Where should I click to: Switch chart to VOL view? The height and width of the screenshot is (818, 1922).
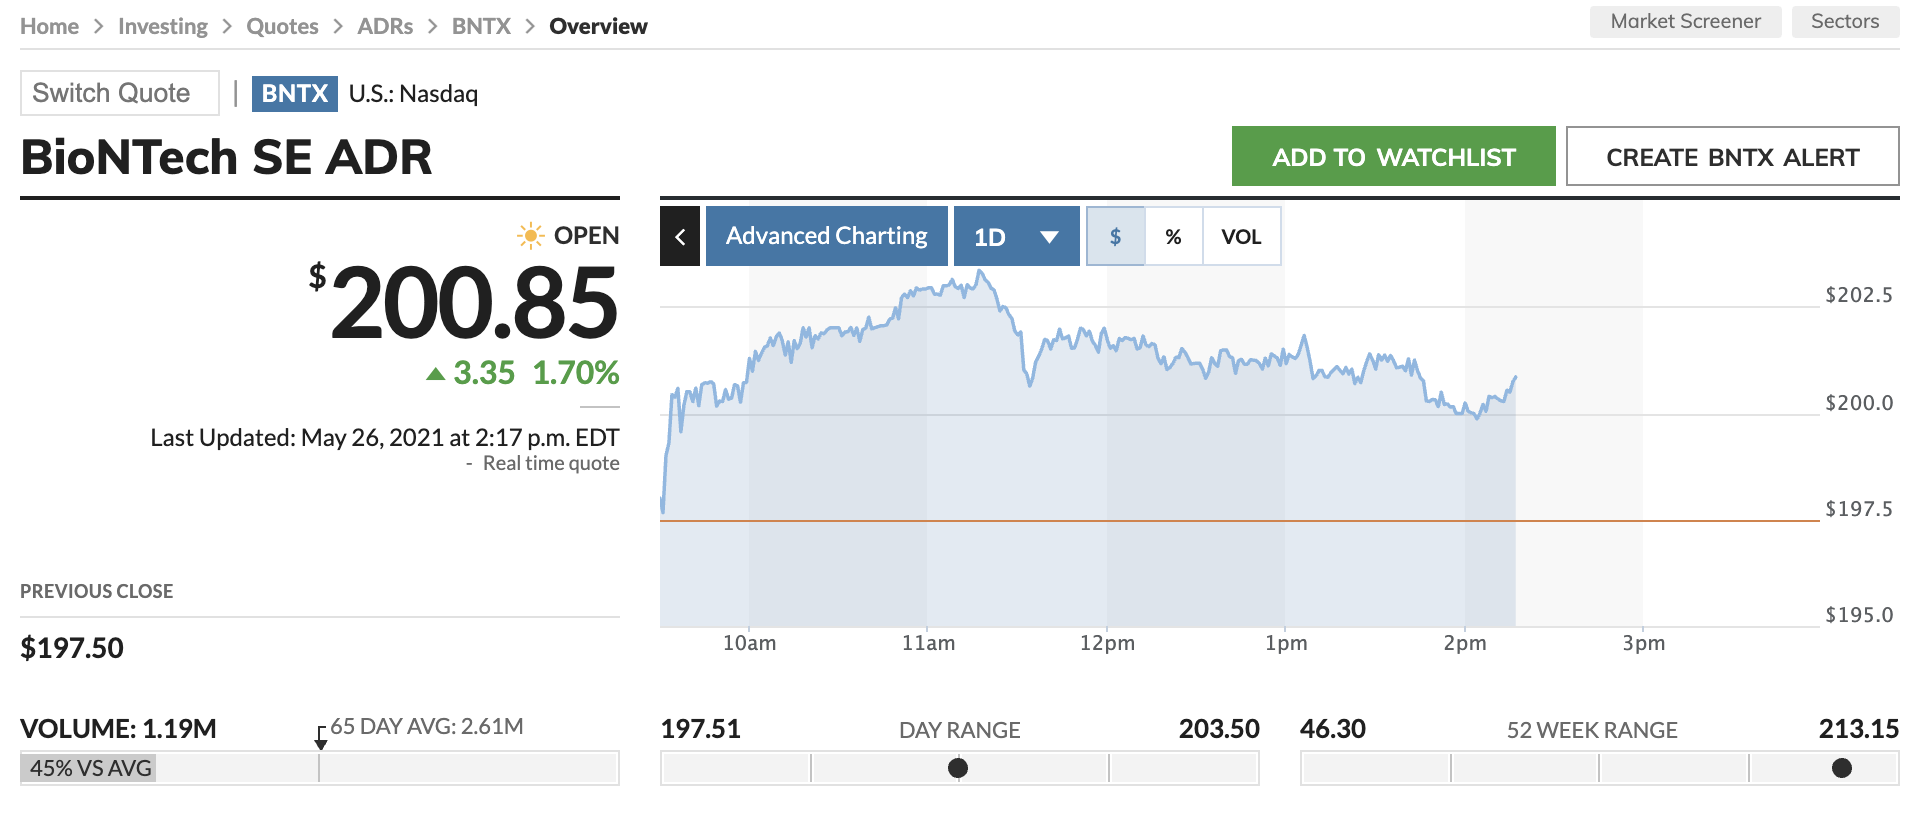pyautogui.click(x=1241, y=237)
